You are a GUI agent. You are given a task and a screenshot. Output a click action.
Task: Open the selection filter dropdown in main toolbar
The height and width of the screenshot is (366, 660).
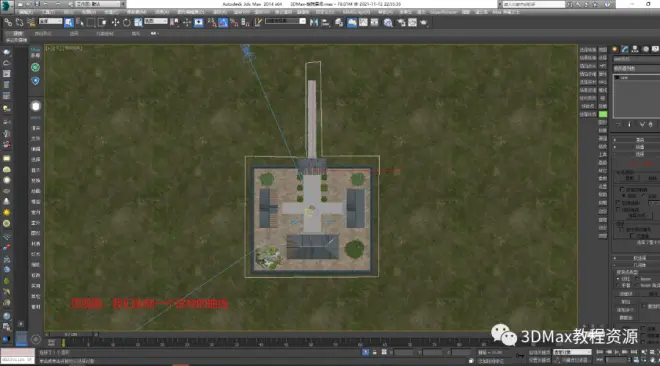50,21
